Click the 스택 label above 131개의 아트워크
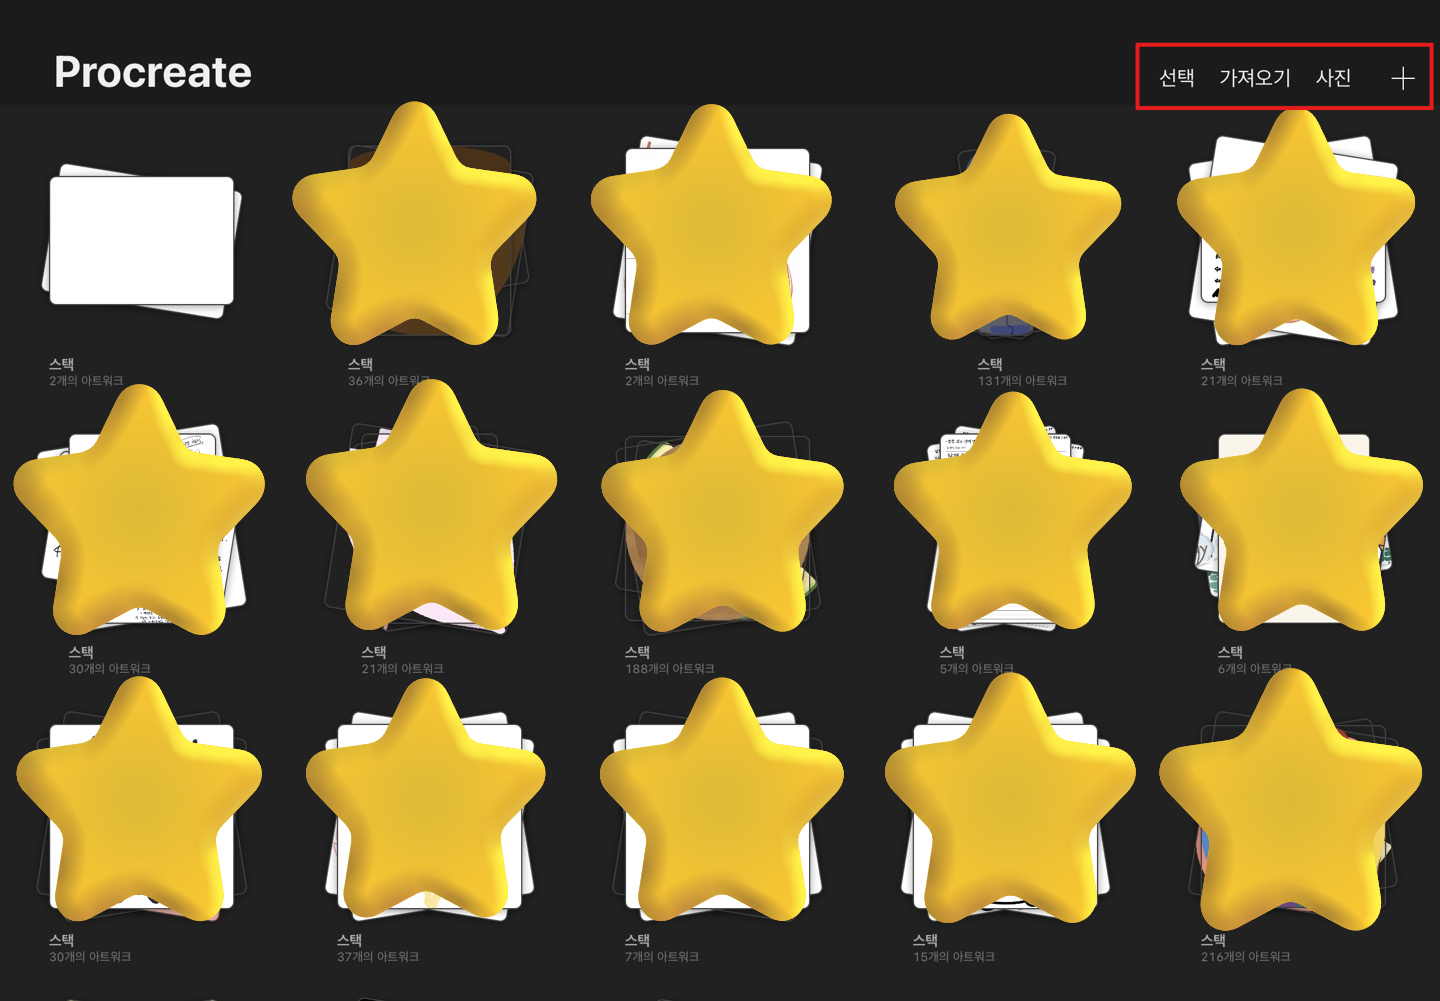 pyautogui.click(x=990, y=364)
